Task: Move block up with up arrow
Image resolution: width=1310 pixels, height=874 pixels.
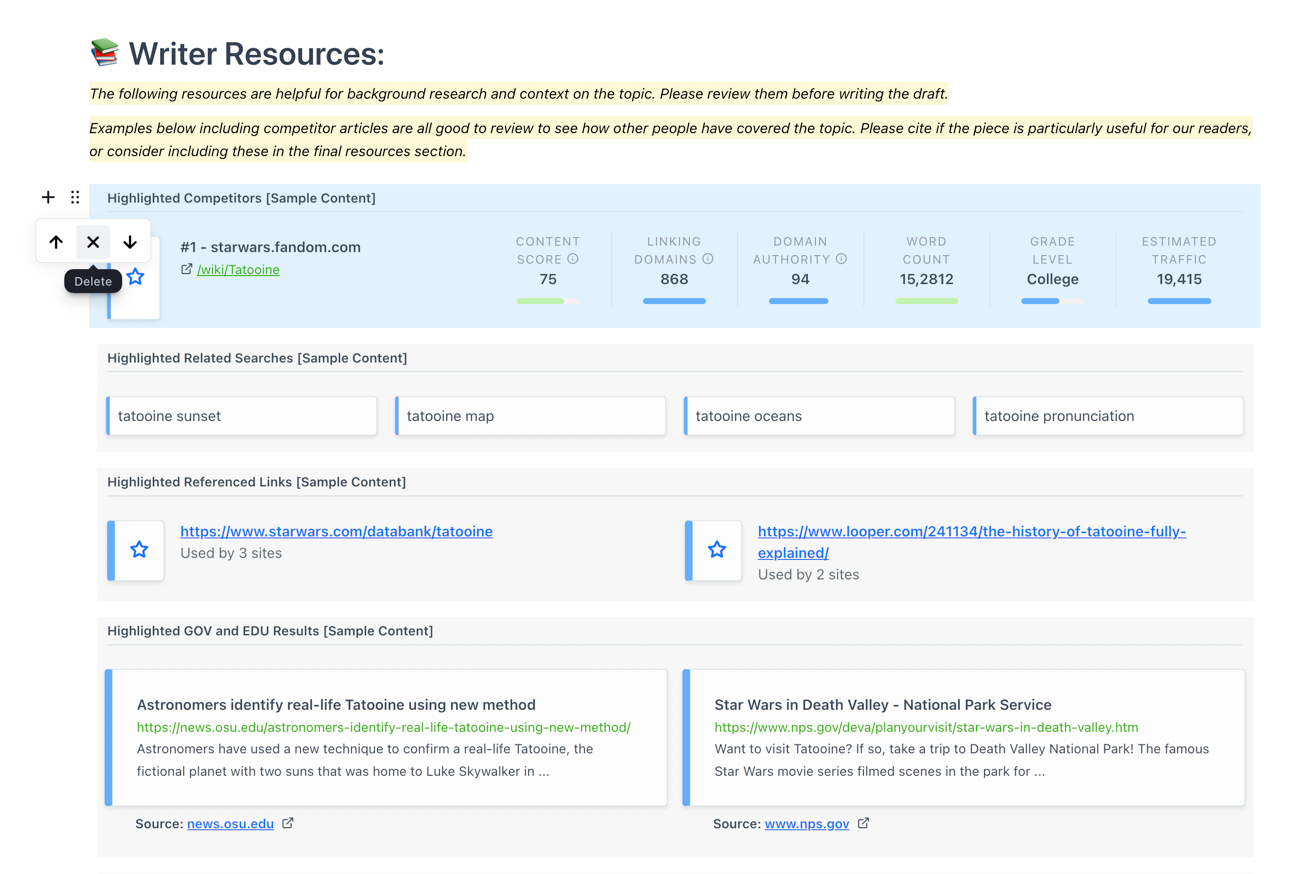Action: [x=56, y=242]
